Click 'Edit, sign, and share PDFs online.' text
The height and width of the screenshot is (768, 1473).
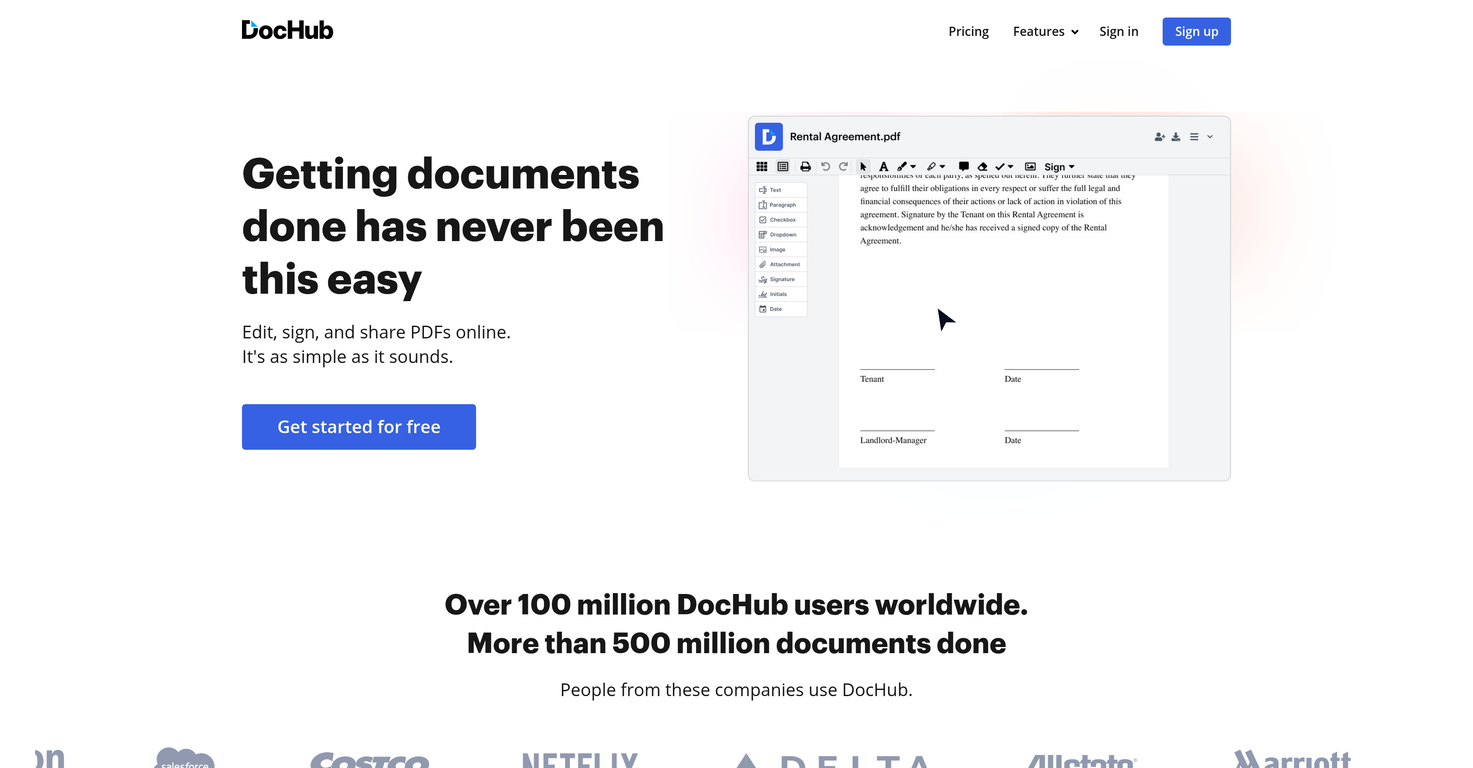coord(376,332)
